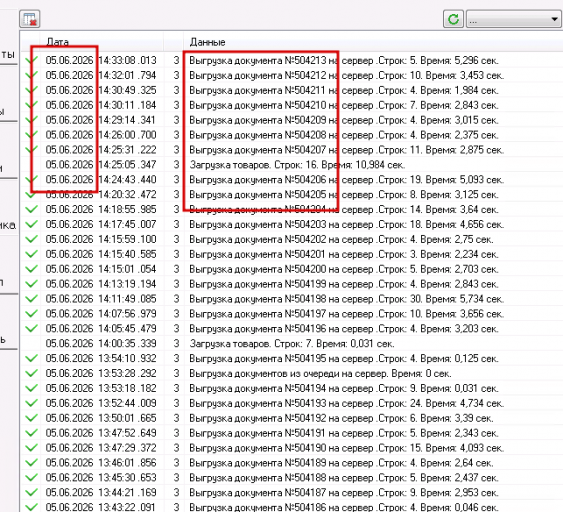
Task: Click green checkmark on 14:11:49 row
Action: pos(32,299)
